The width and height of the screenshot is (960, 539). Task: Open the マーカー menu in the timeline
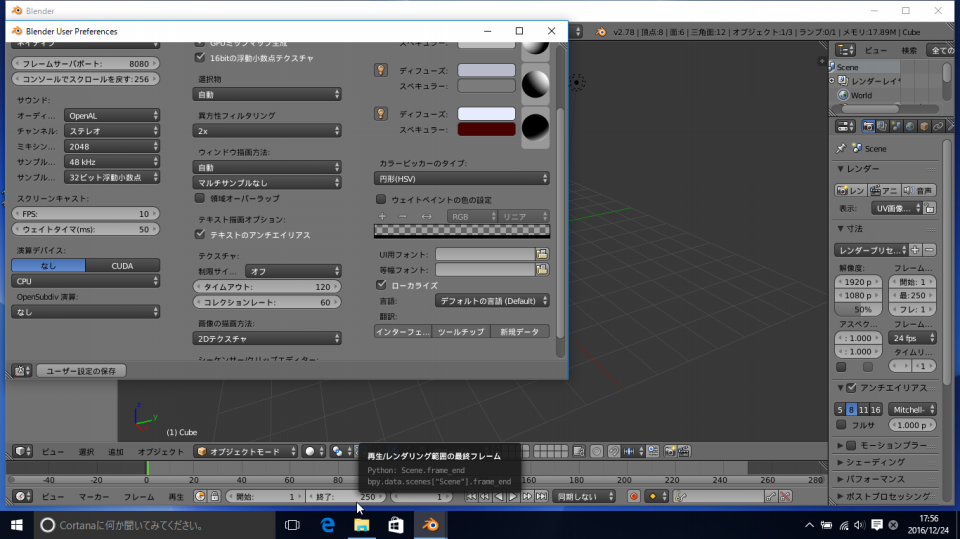pyautogui.click(x=94, y=496)
